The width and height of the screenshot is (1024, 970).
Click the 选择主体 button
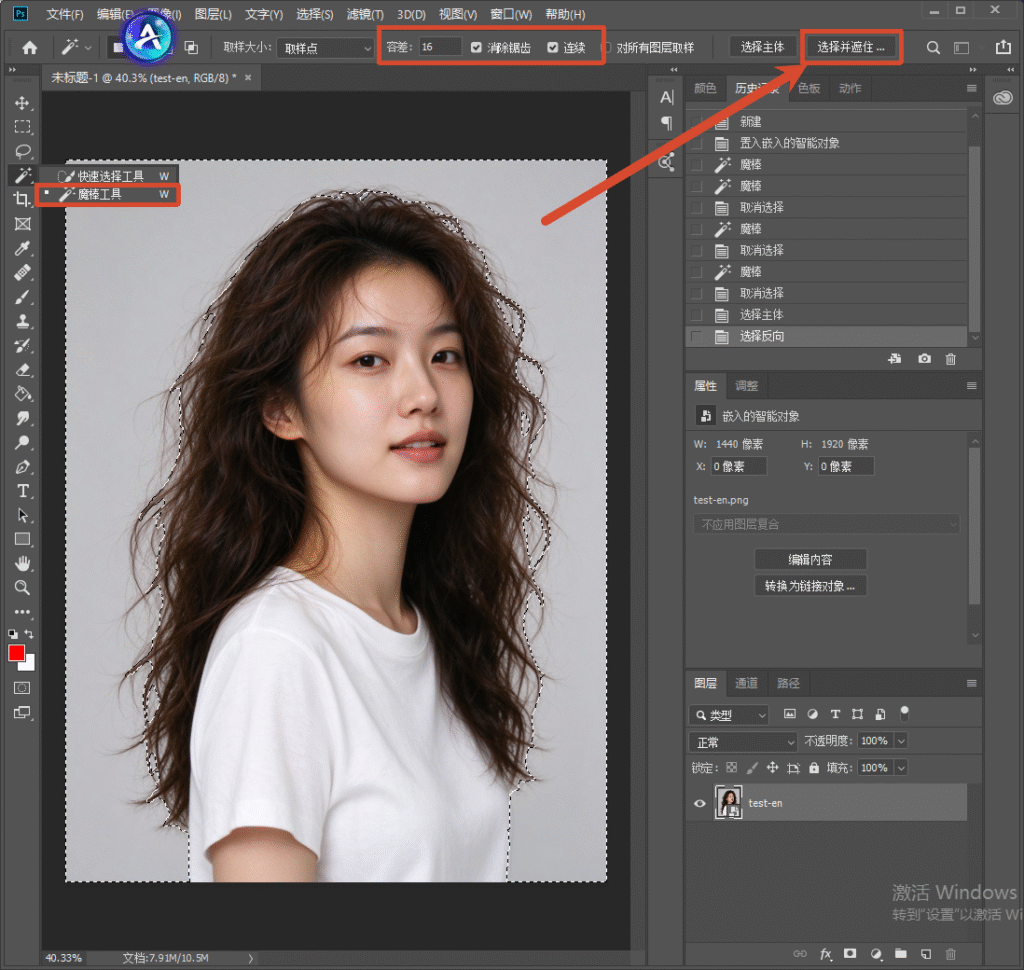[762, 47]
